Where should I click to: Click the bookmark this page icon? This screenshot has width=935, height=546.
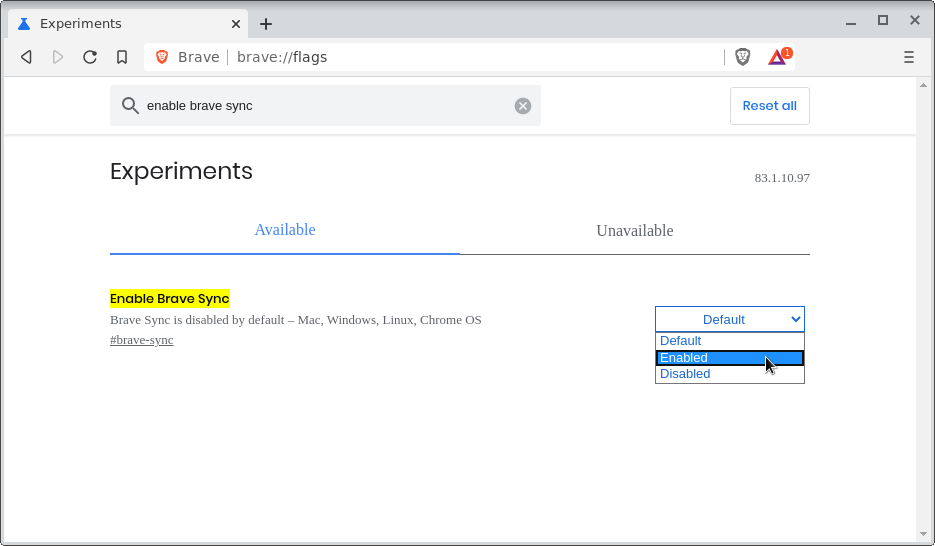[x=122, y=57]
